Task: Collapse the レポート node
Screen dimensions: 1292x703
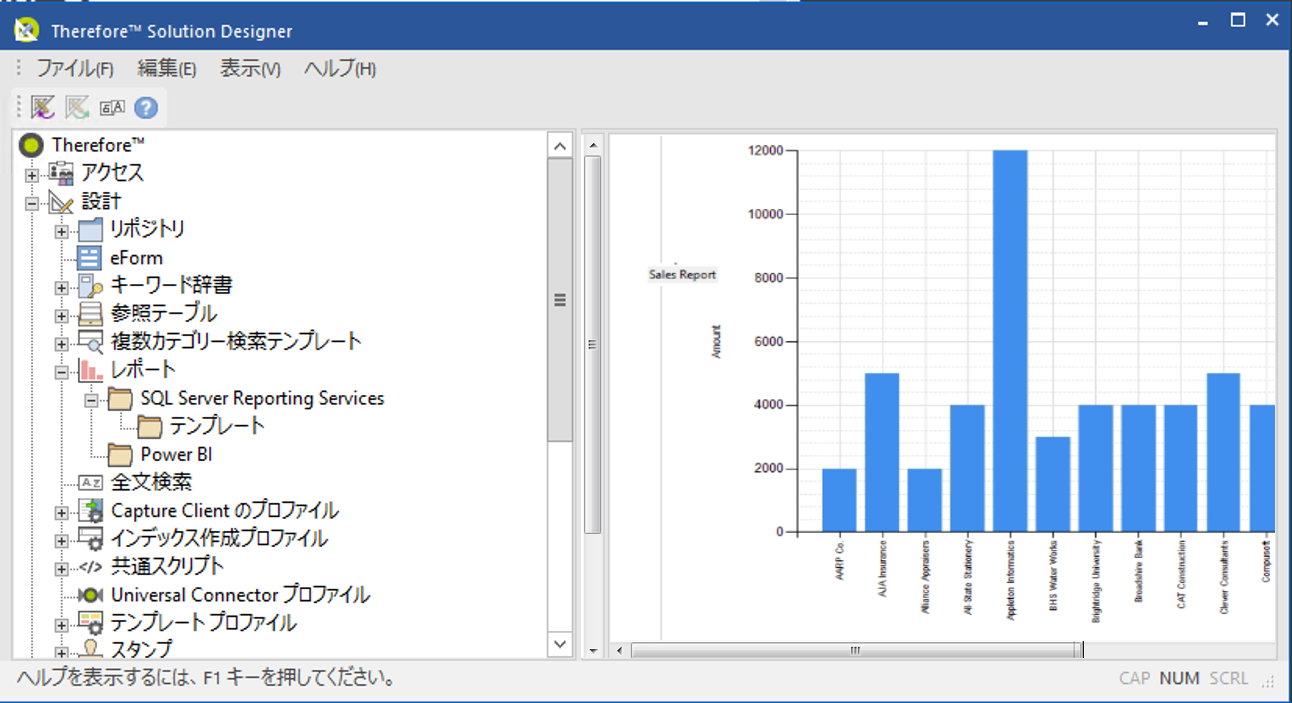Action: click(61, 372)
